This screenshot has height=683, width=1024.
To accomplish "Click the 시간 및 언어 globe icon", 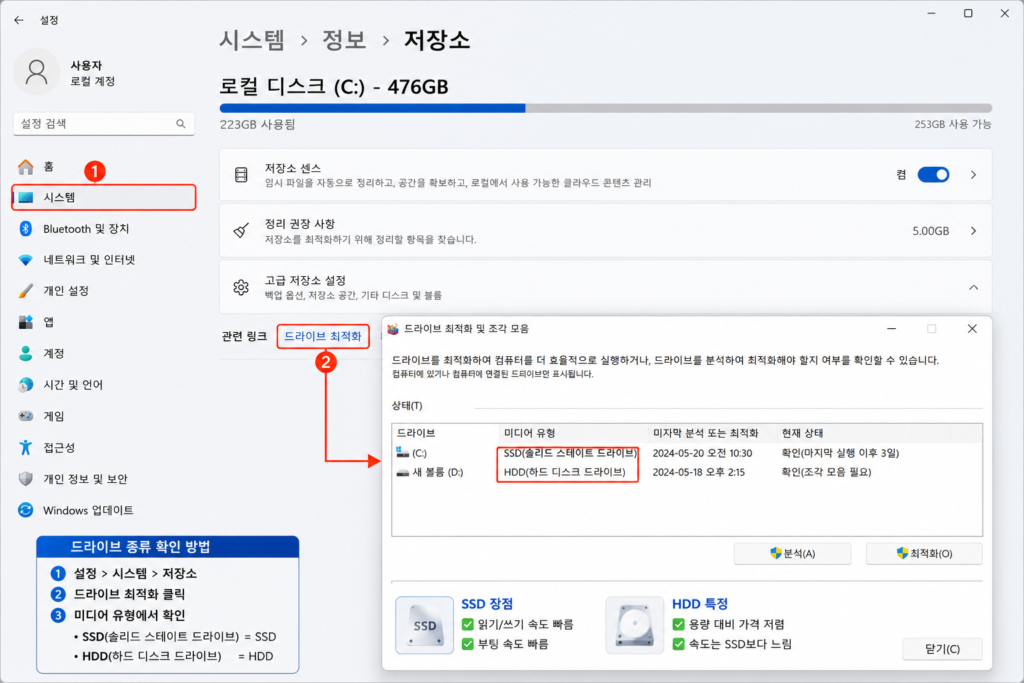I will [25, 385].
